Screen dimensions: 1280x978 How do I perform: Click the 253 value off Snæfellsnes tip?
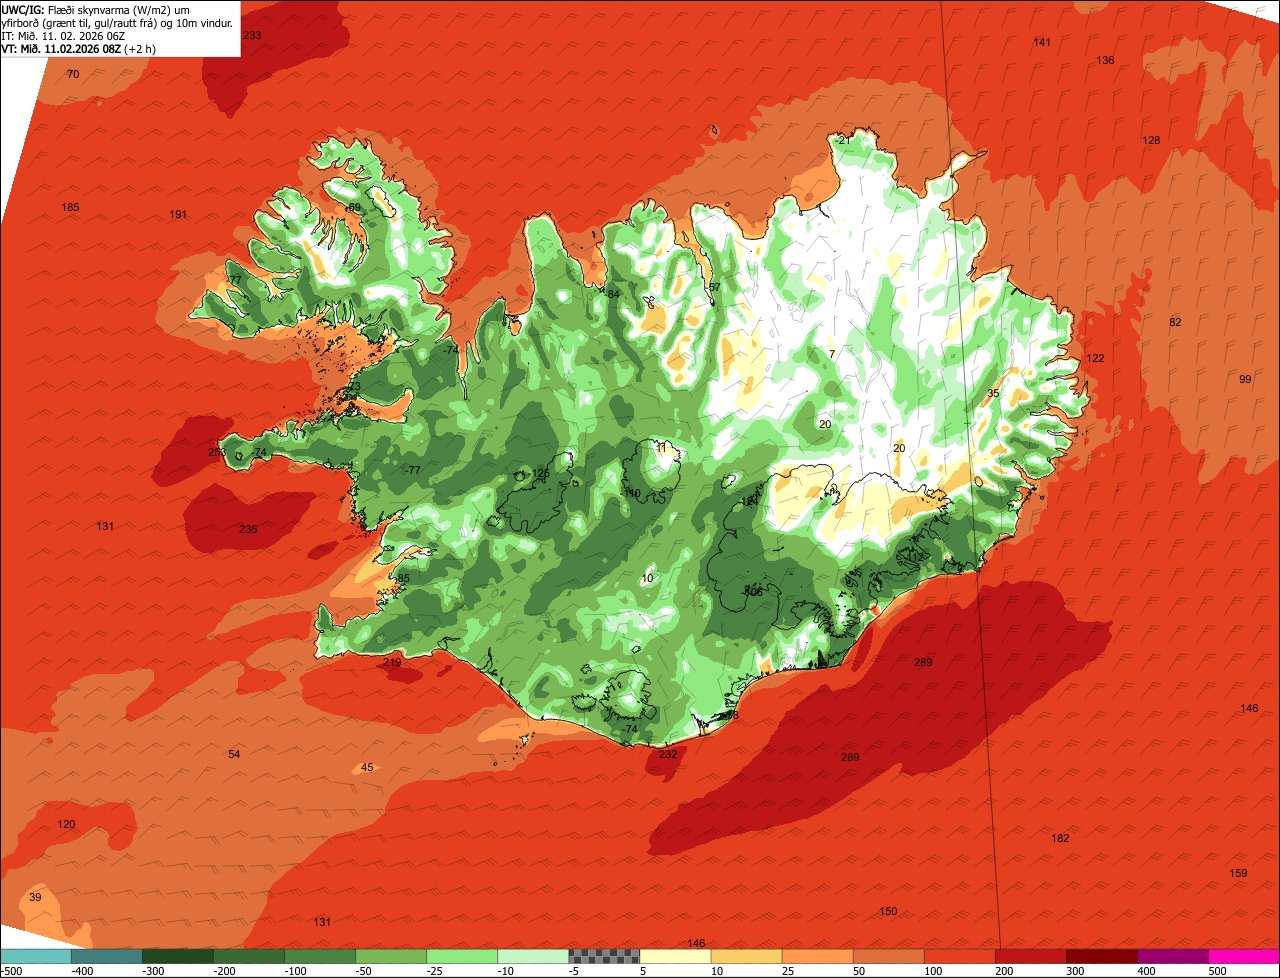click(x=216, y=452)
